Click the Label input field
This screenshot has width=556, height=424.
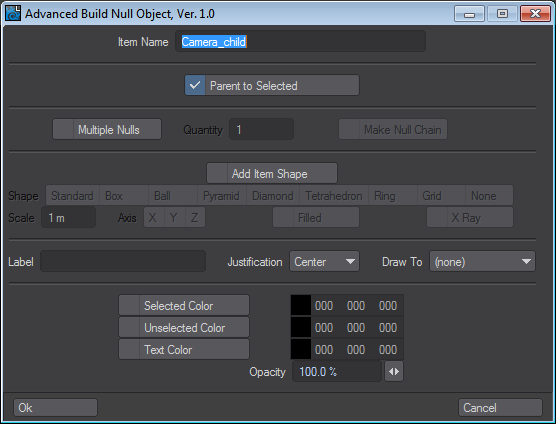[x=123, y=262]
